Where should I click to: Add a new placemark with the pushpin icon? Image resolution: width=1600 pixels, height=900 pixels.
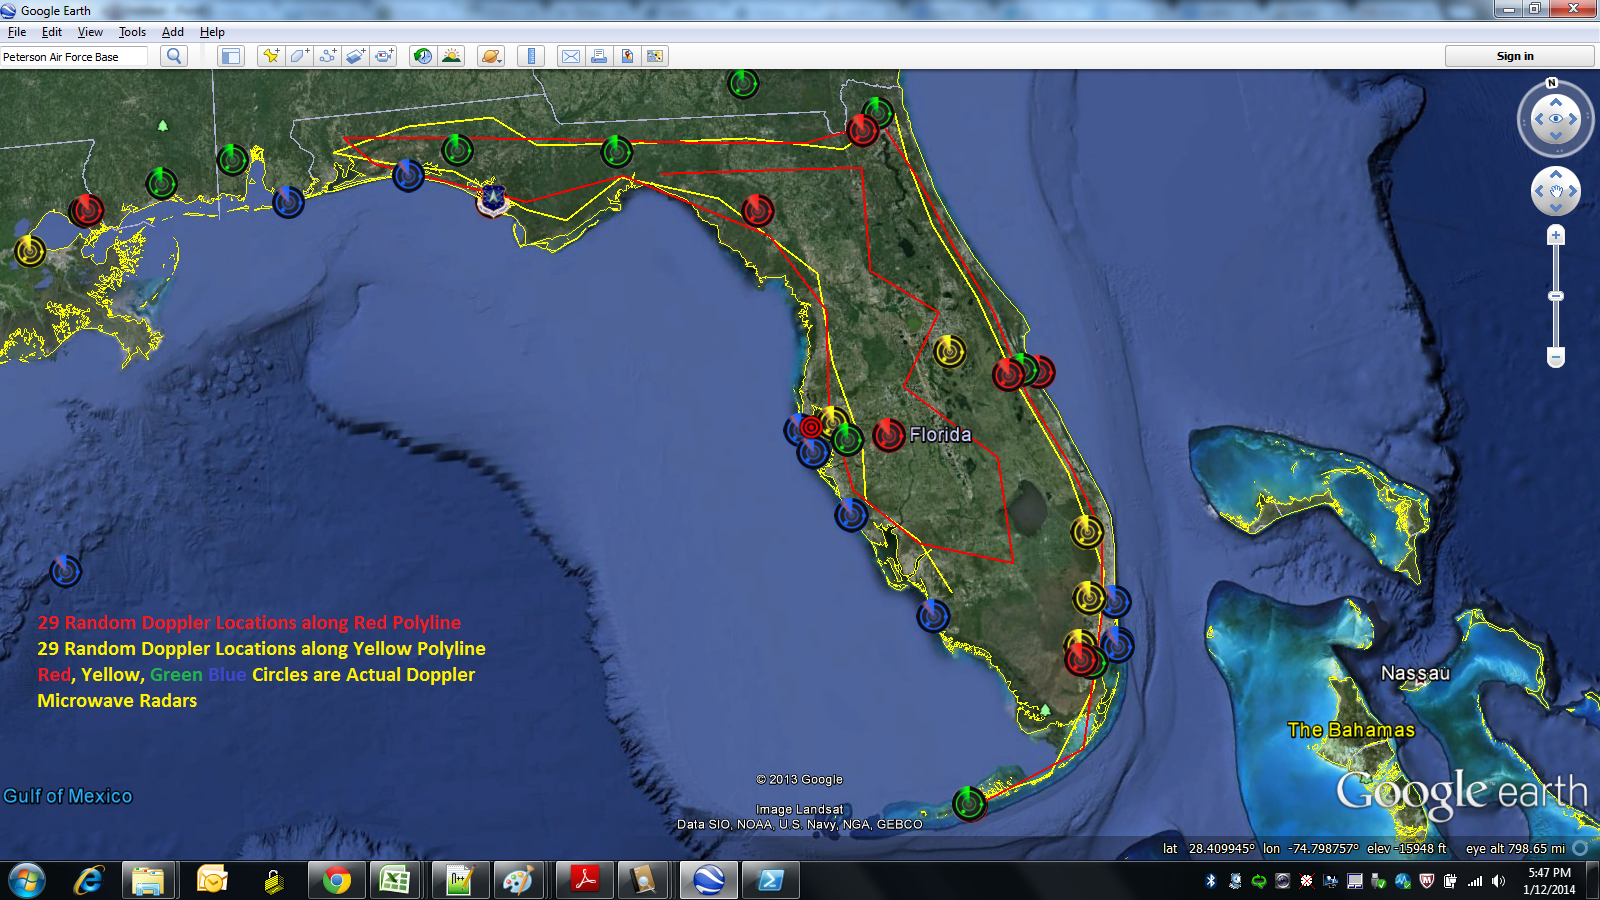(x=270, y=56)
